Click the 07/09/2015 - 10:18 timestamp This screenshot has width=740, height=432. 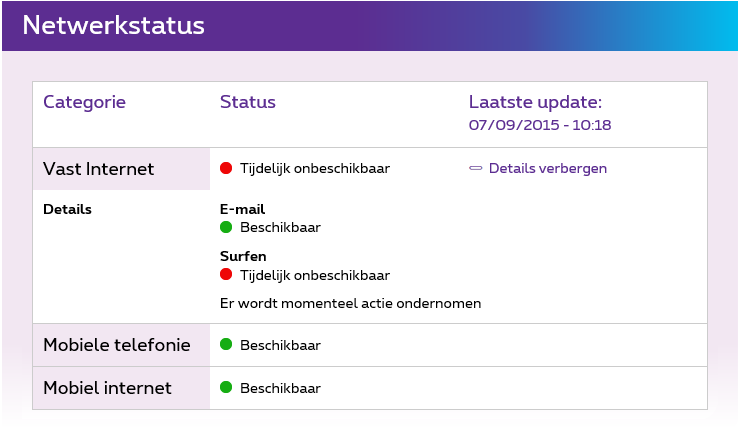click(x=540, y=126)
